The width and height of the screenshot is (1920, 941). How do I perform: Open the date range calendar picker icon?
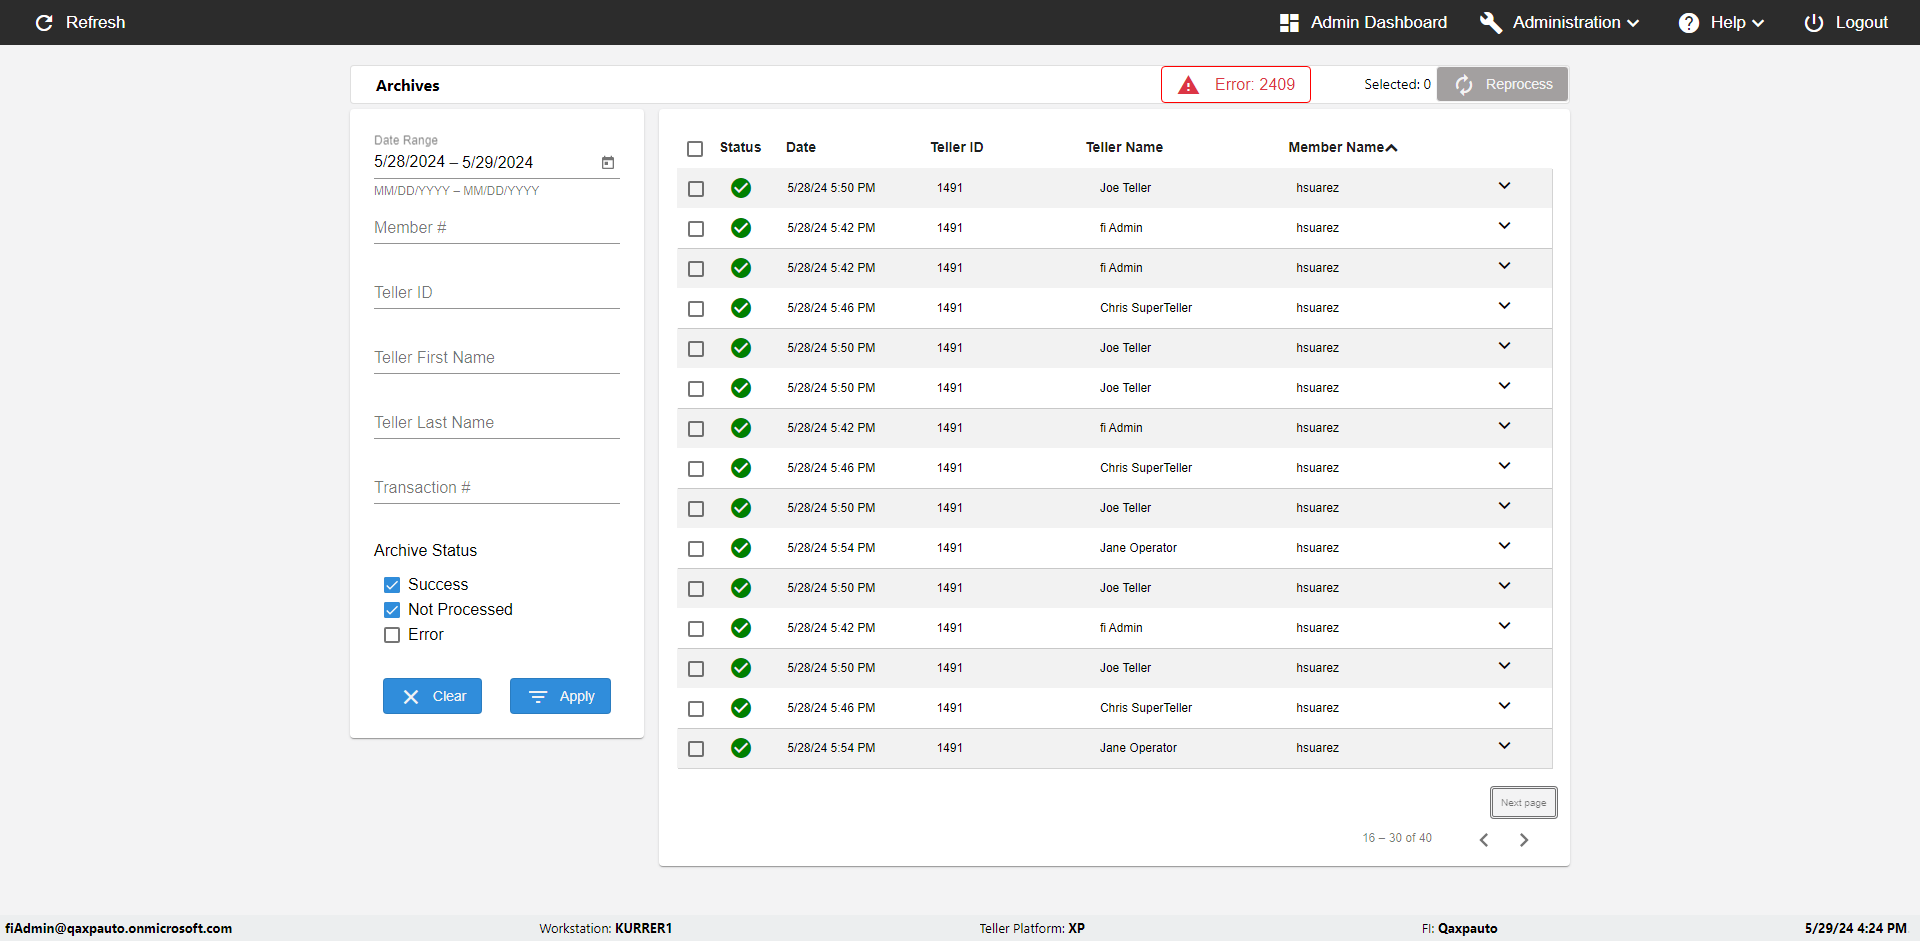pyautogui.click(x=608, y=162)
